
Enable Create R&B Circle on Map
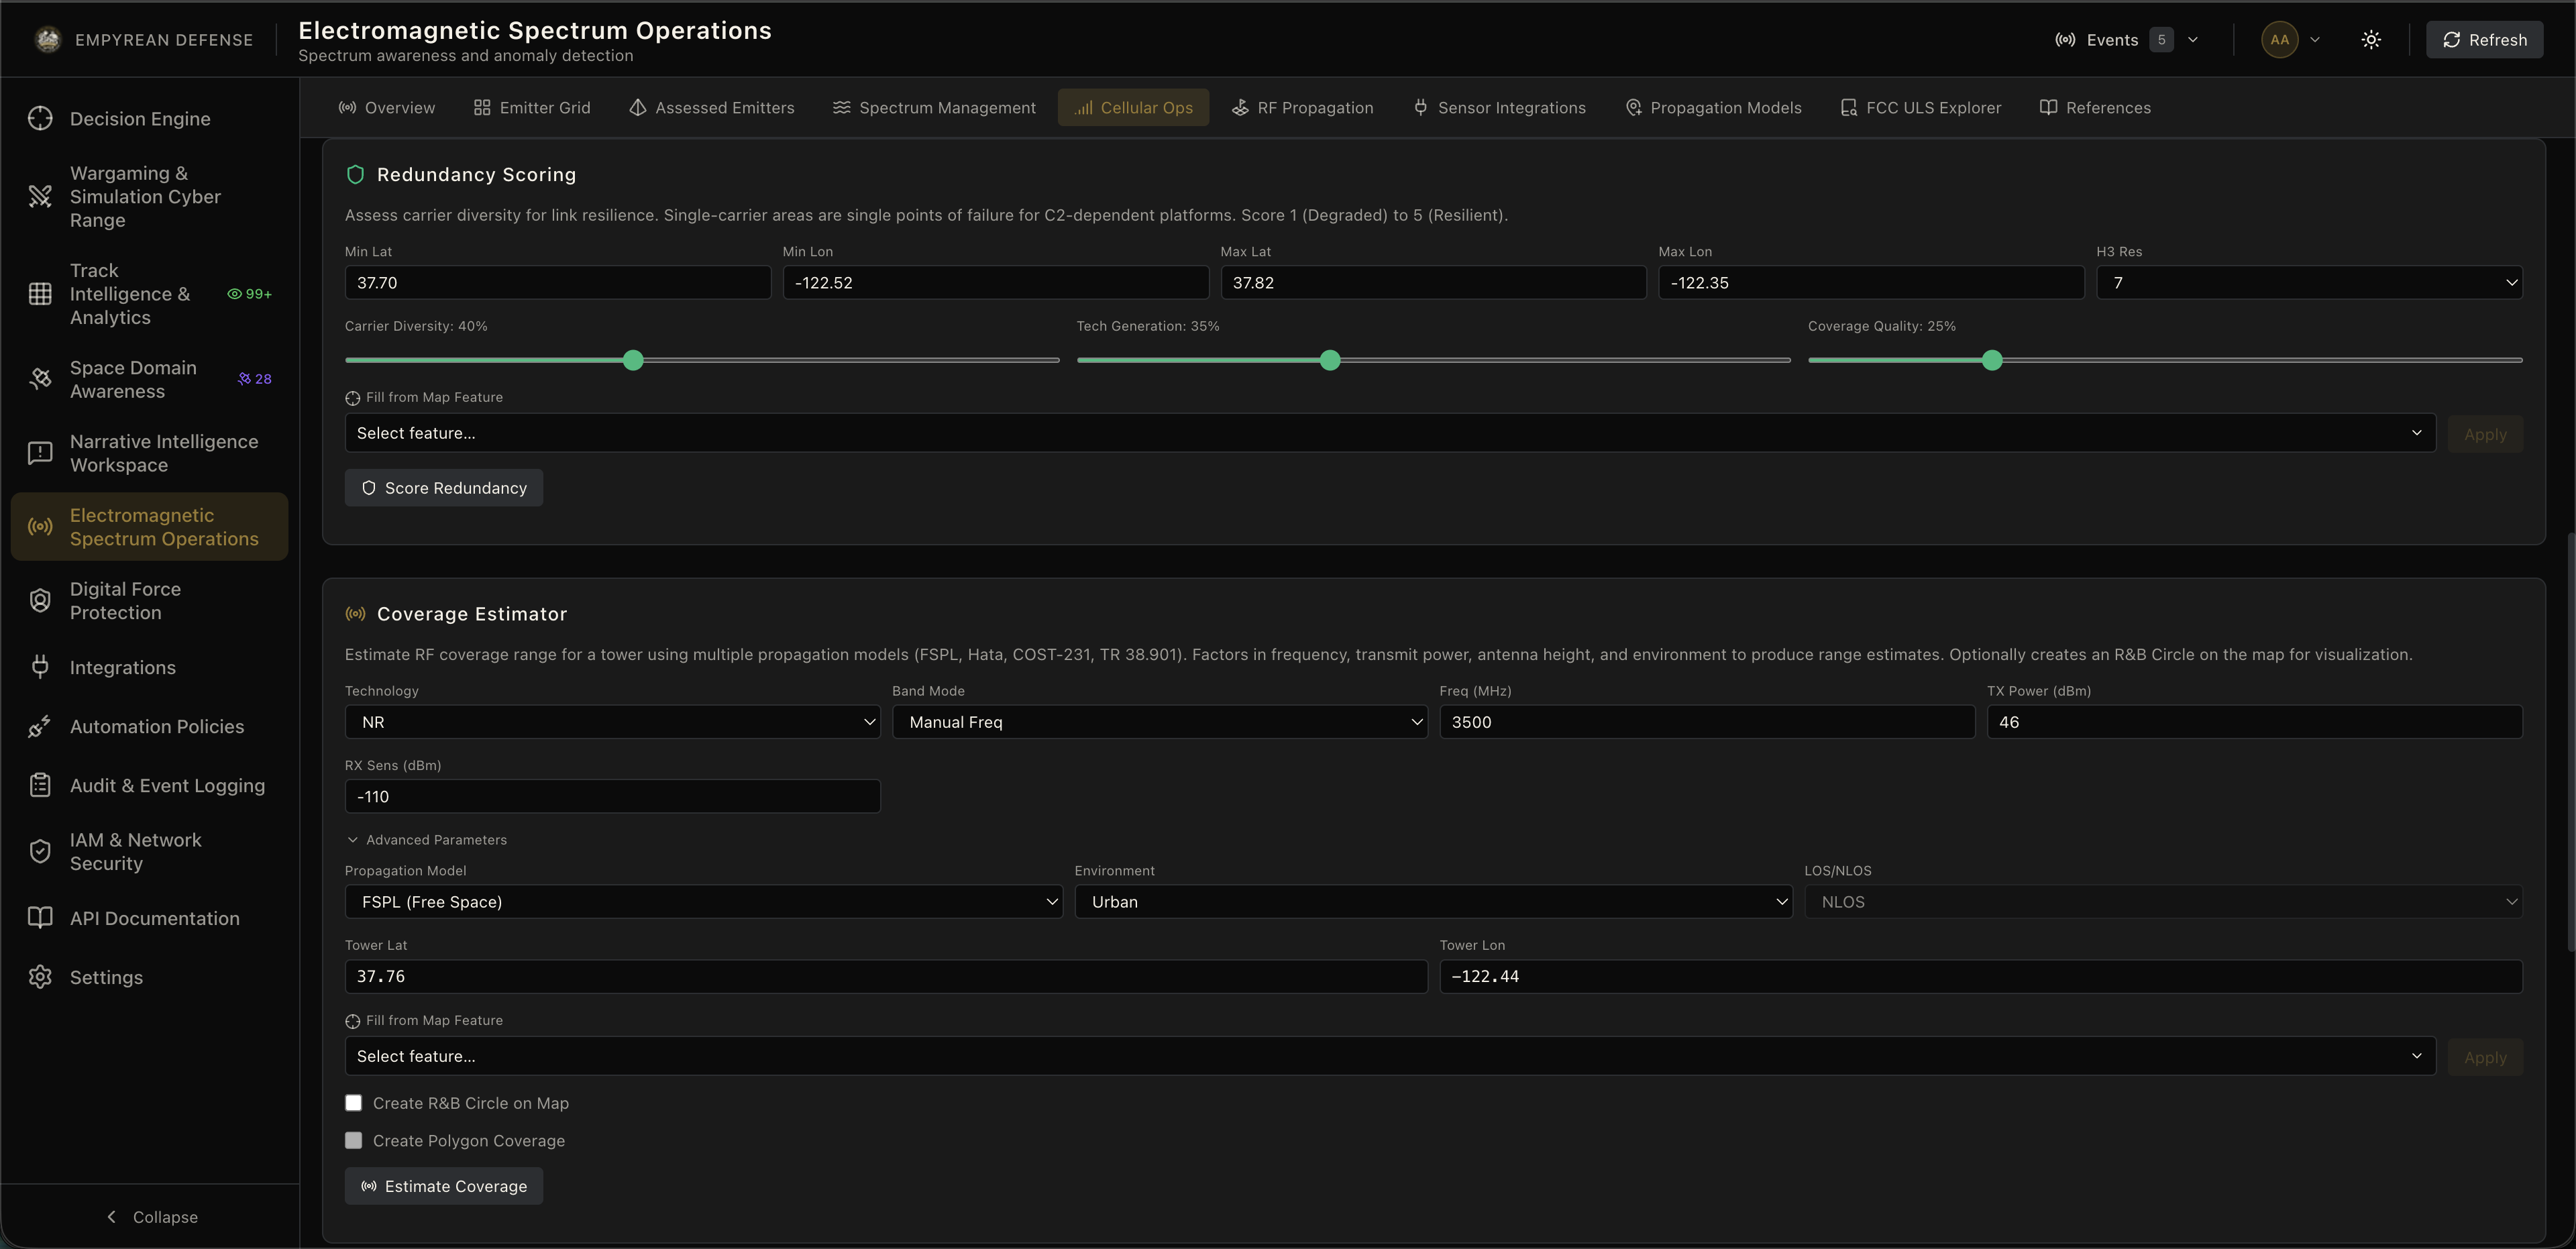pyautogui.click(x=353, y=1103)
